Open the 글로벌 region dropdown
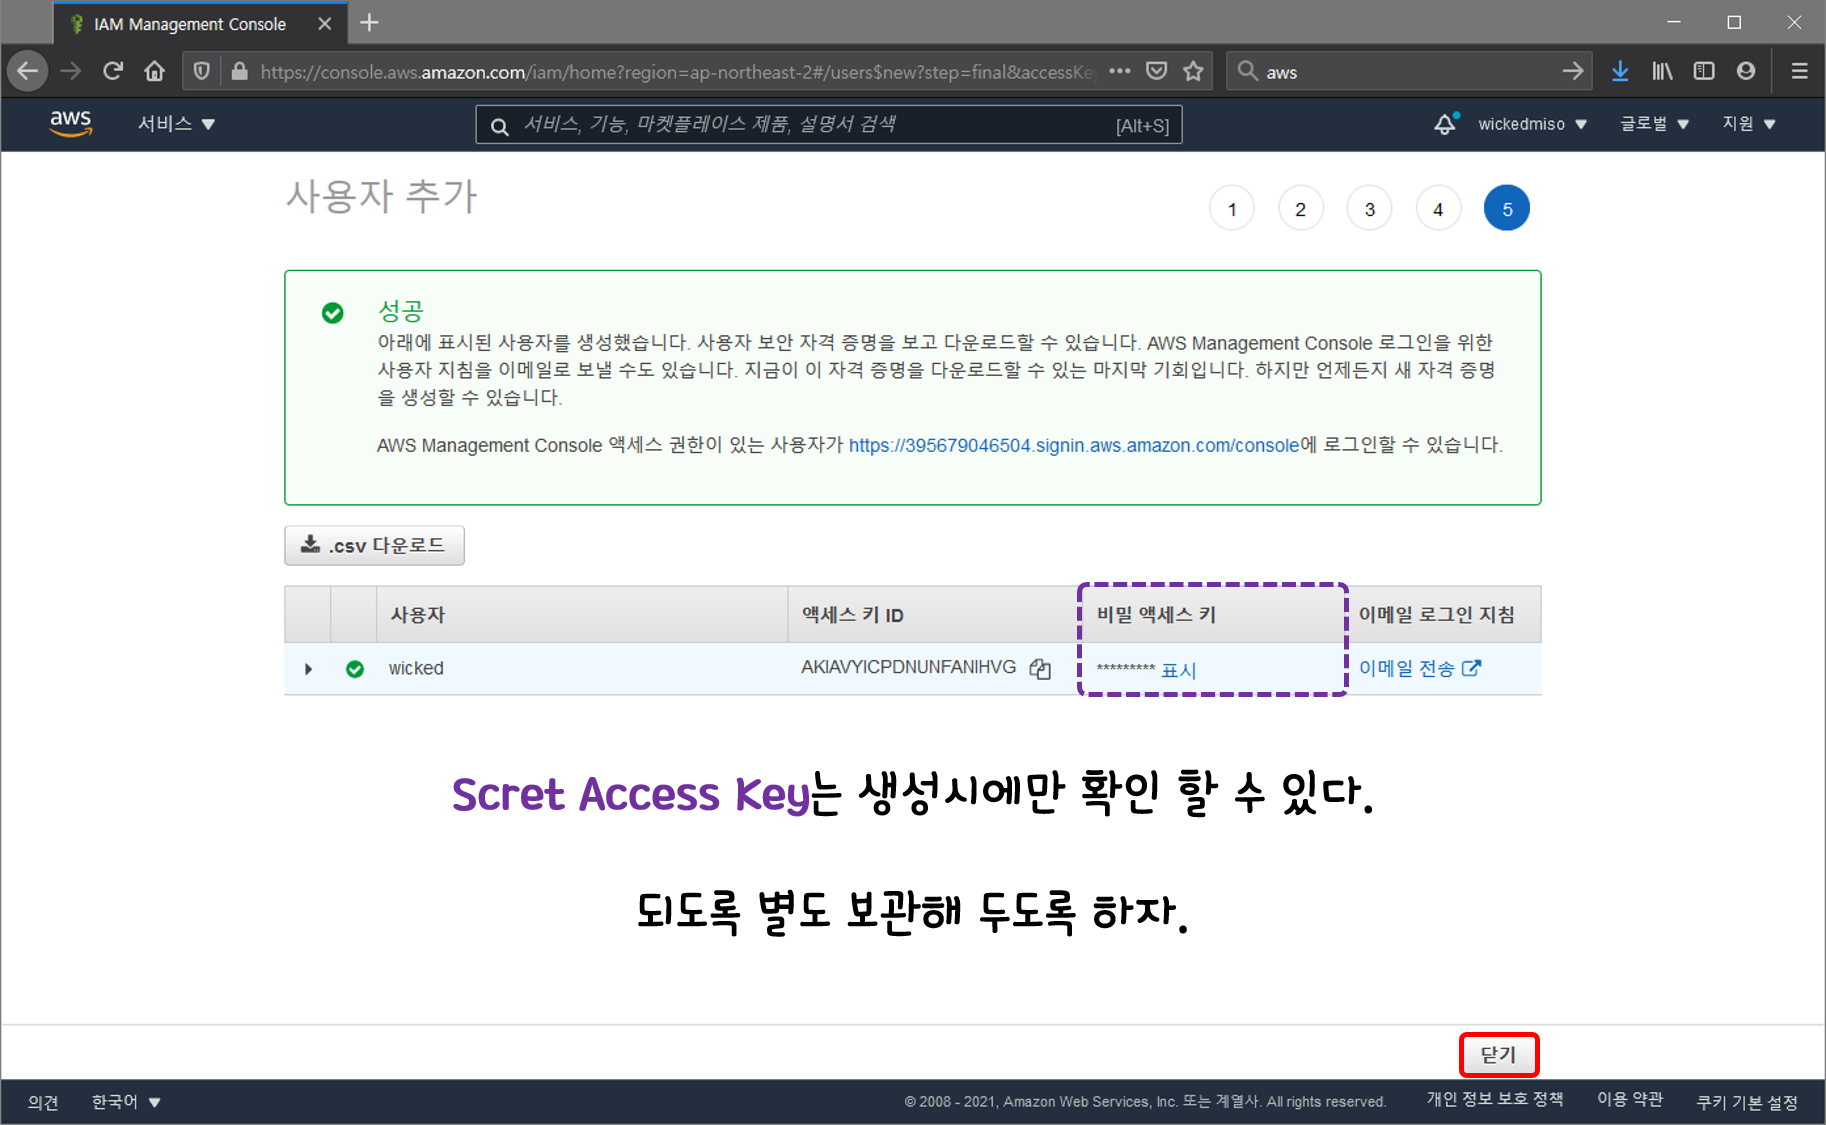The width and height of the screenshot is (1826, 1125). click(x=1655, y=124)
